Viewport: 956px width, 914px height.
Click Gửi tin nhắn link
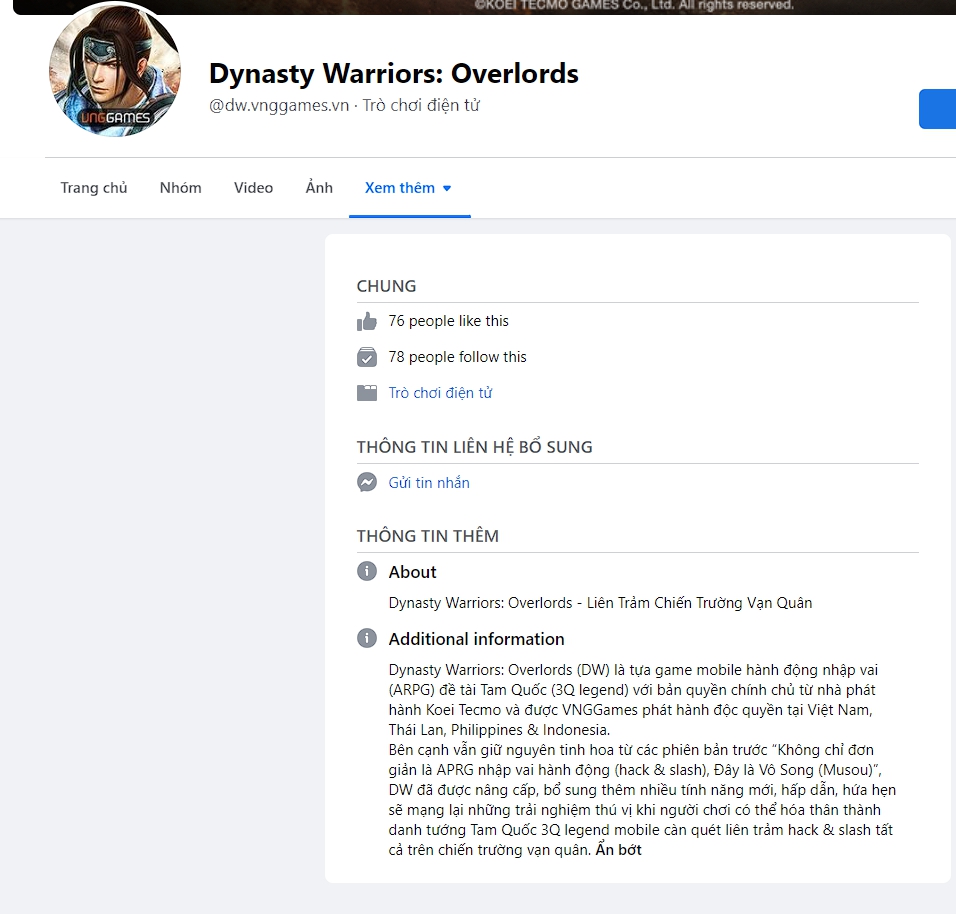point(429,483)
